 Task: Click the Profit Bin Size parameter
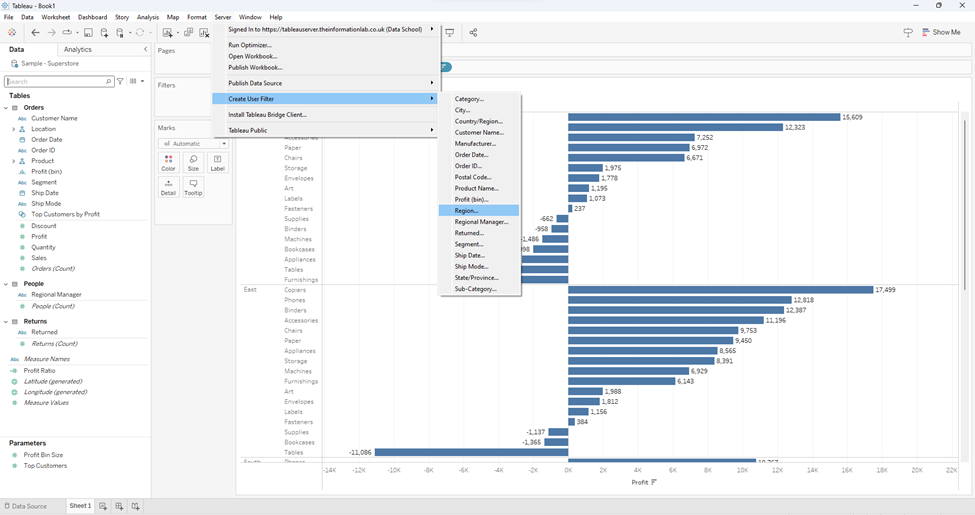(44, 455)
